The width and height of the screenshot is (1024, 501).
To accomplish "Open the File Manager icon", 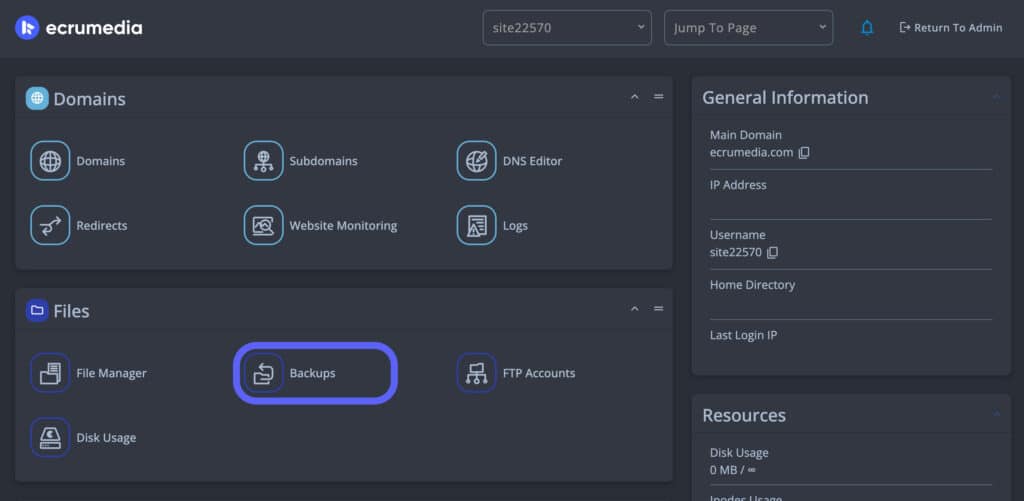I will click(50, 373).
